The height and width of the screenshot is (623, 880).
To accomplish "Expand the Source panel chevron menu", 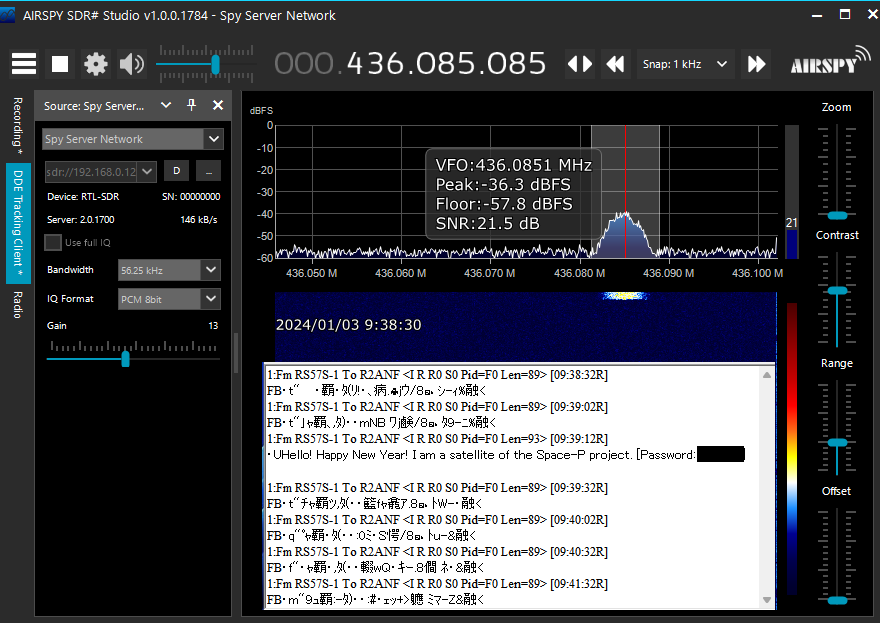I will coord(166,105).
